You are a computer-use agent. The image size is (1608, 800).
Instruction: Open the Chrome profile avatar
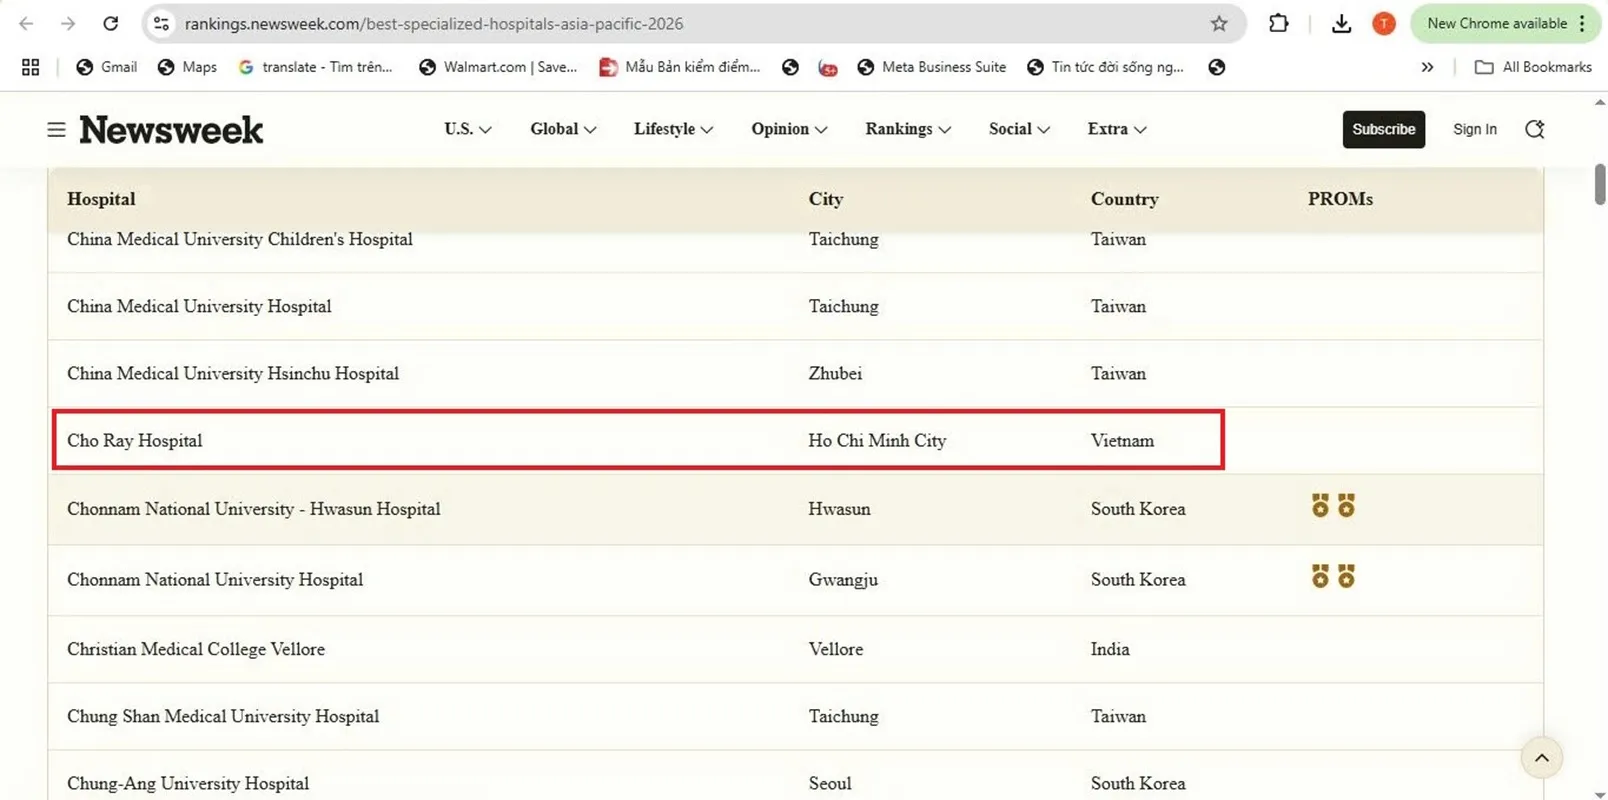pos(1384,23)
